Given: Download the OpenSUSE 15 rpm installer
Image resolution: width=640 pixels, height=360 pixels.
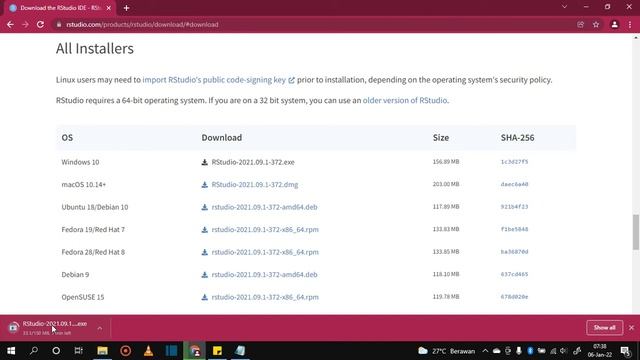Looking at the screenshot, I should (265, 297).
